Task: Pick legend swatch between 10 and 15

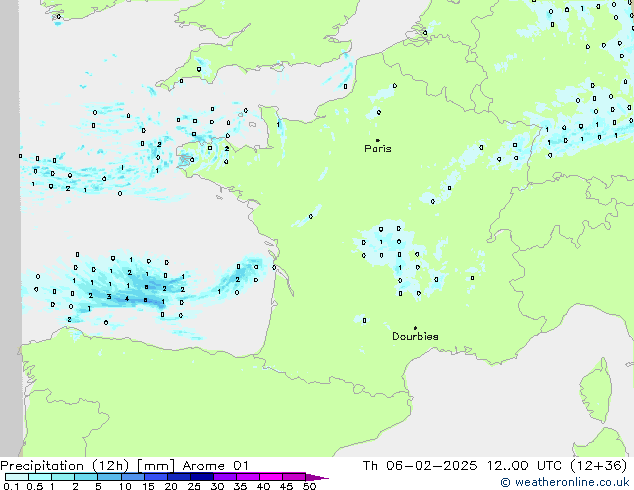Action: (x=132, y=477)
